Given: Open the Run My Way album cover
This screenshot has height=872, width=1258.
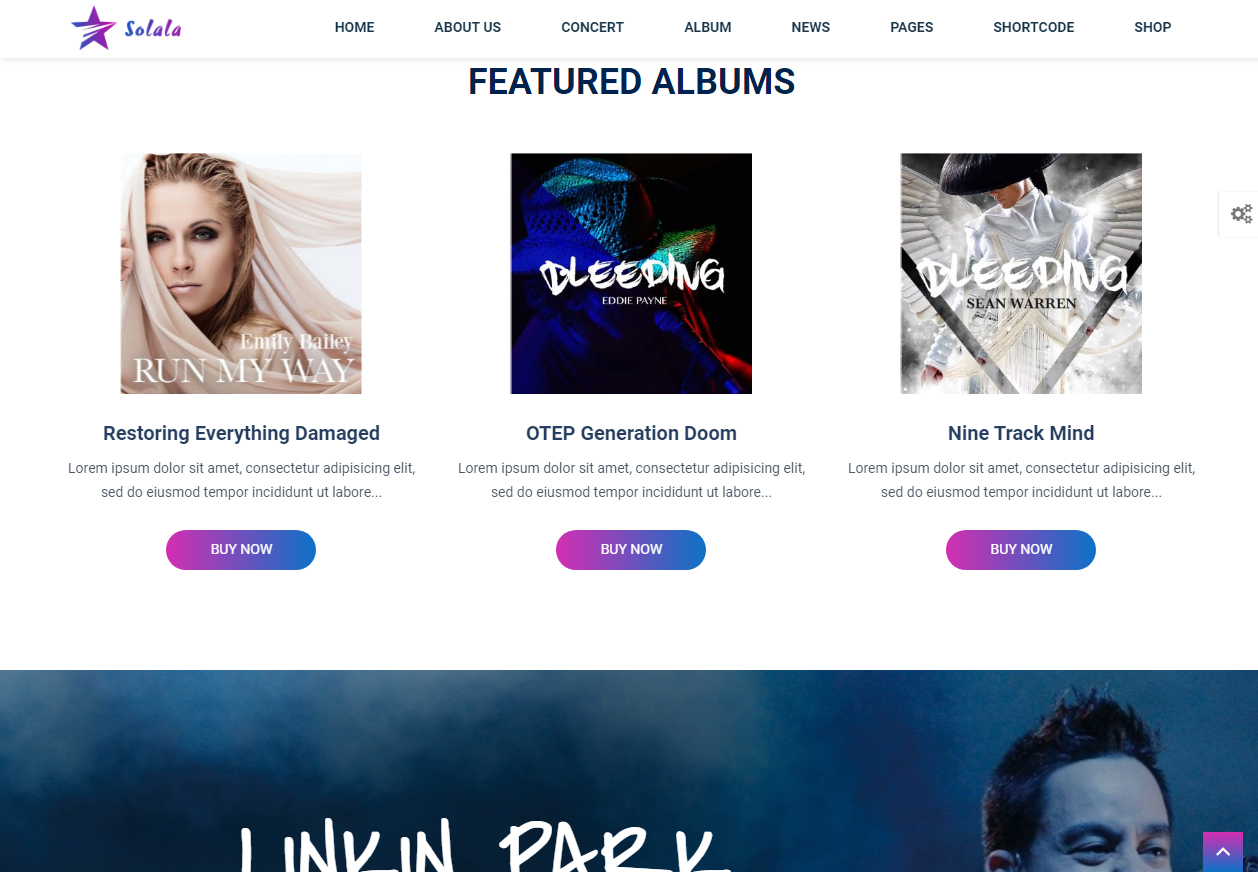Looking at the screenshot, I should coord(241,273).
